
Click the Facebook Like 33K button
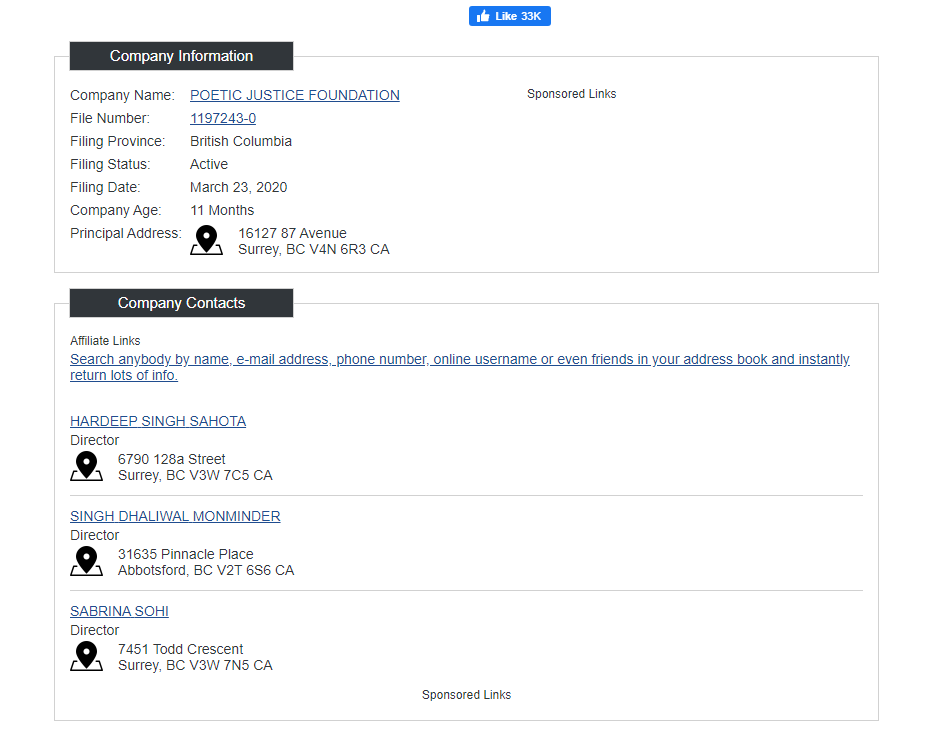click(509, 16)
